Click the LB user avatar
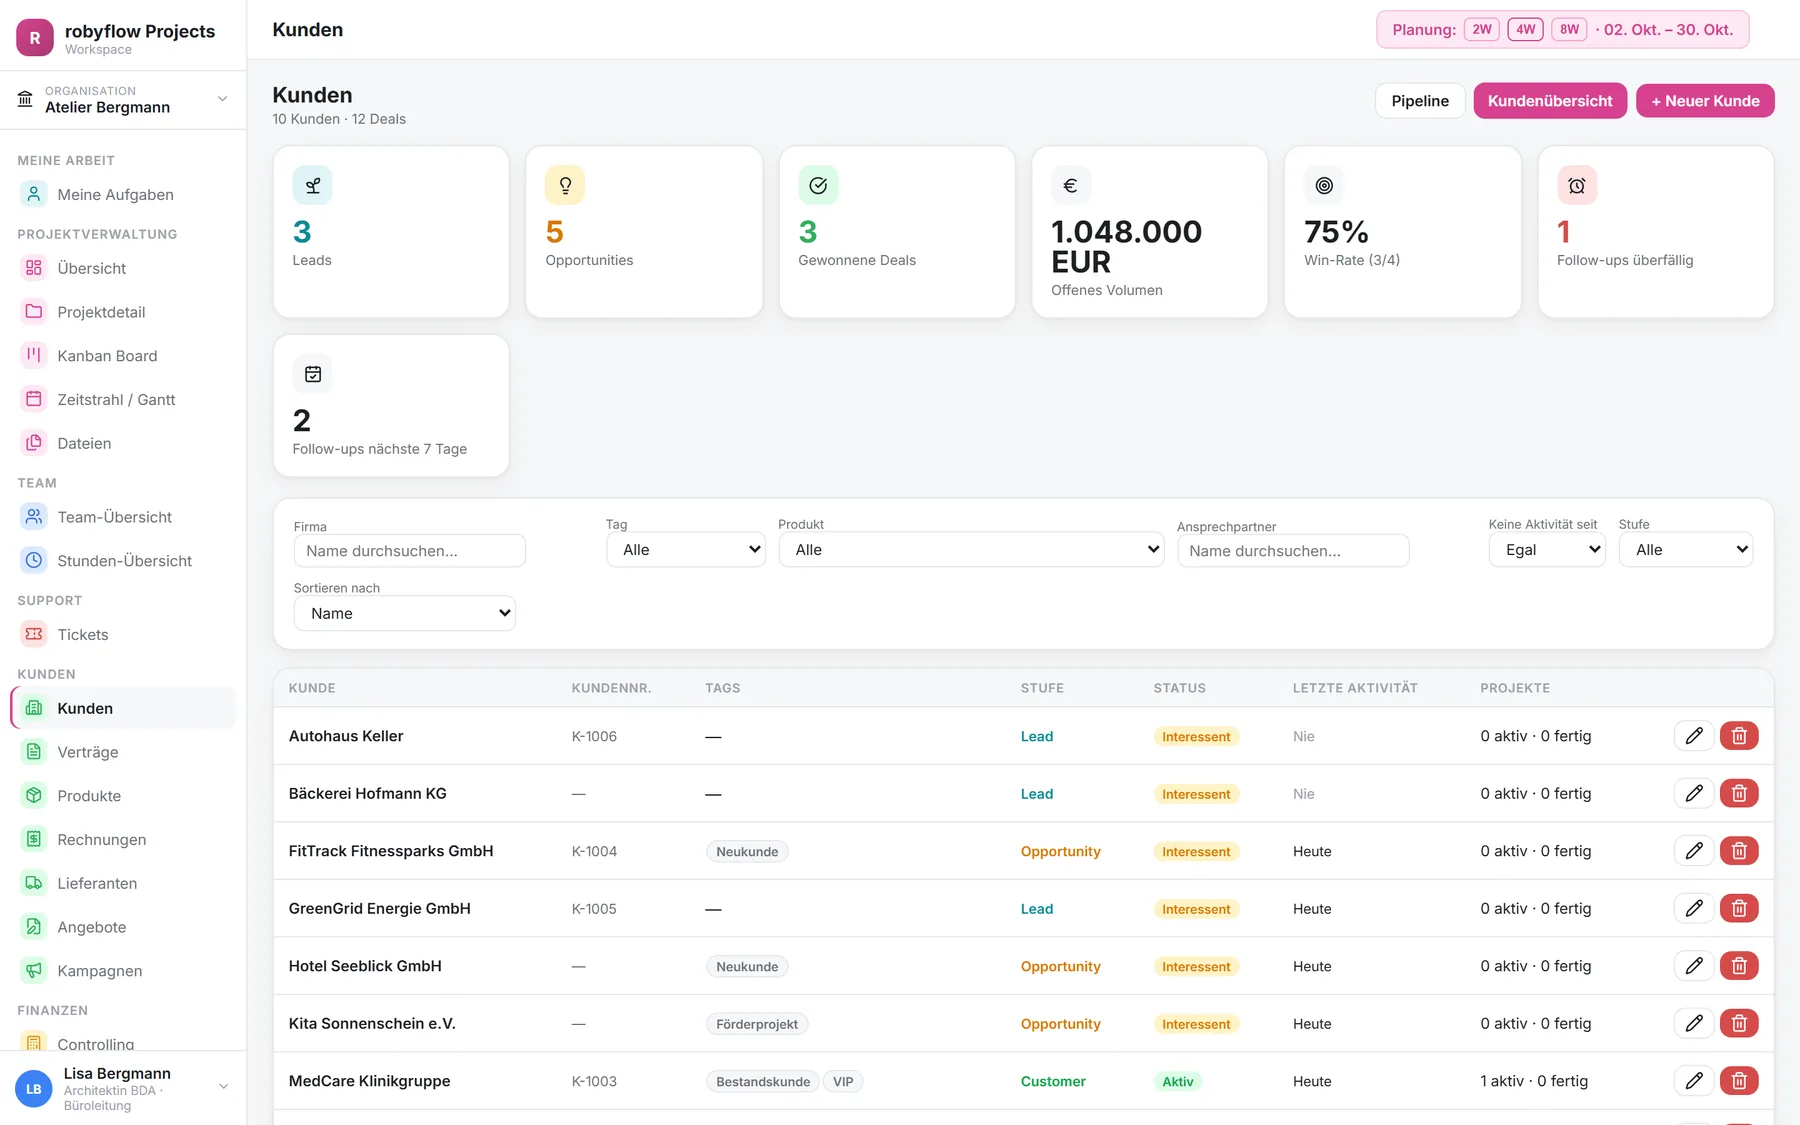This screenshot has height=1125, width=1800. point(34,1089)
